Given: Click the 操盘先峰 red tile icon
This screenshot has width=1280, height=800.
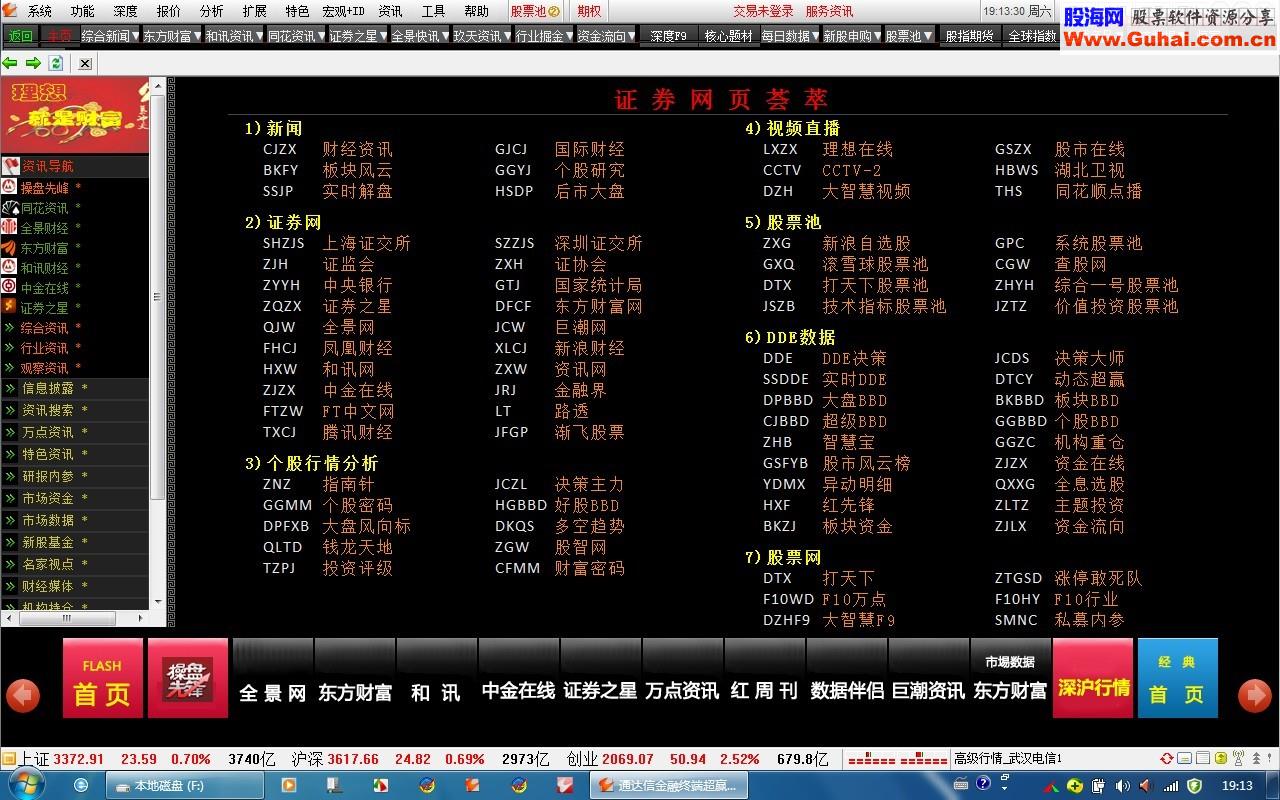Looking at the screenshot, I should point(188,678).
